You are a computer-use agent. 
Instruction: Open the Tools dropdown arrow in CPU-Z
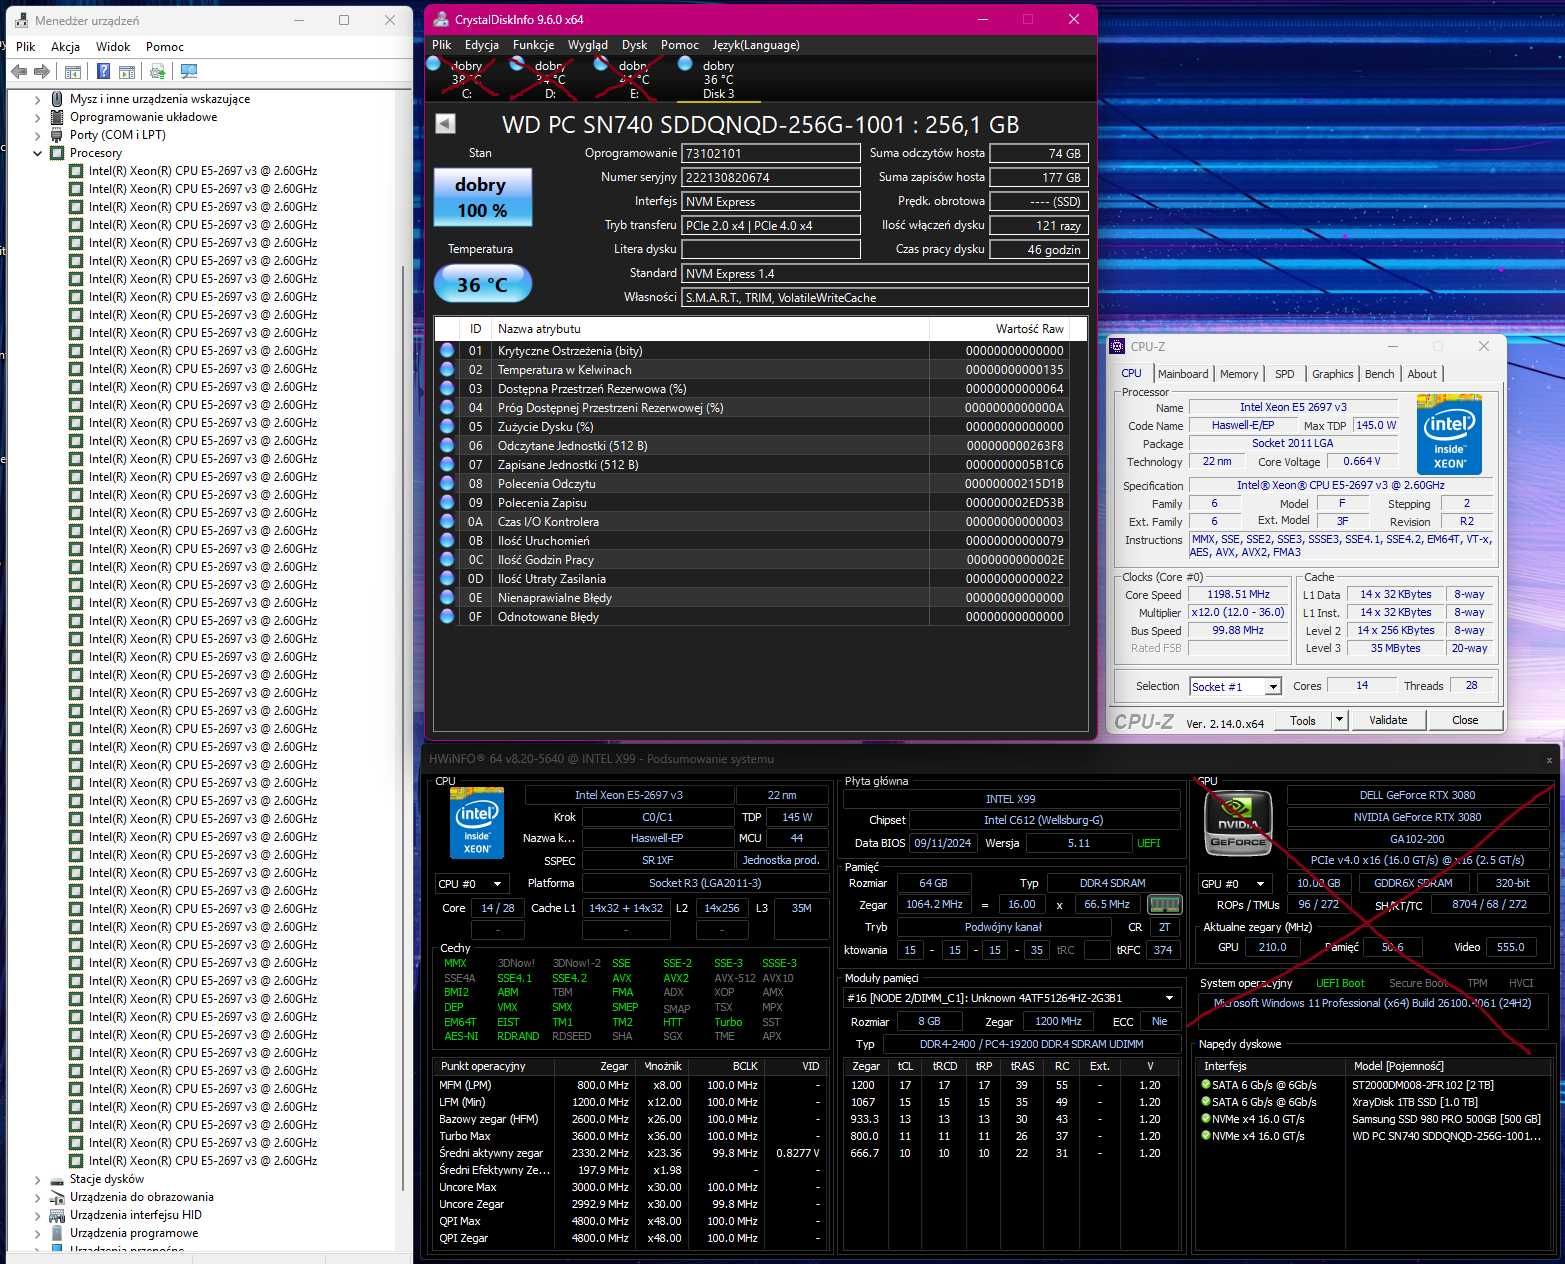pos(1340,720)
